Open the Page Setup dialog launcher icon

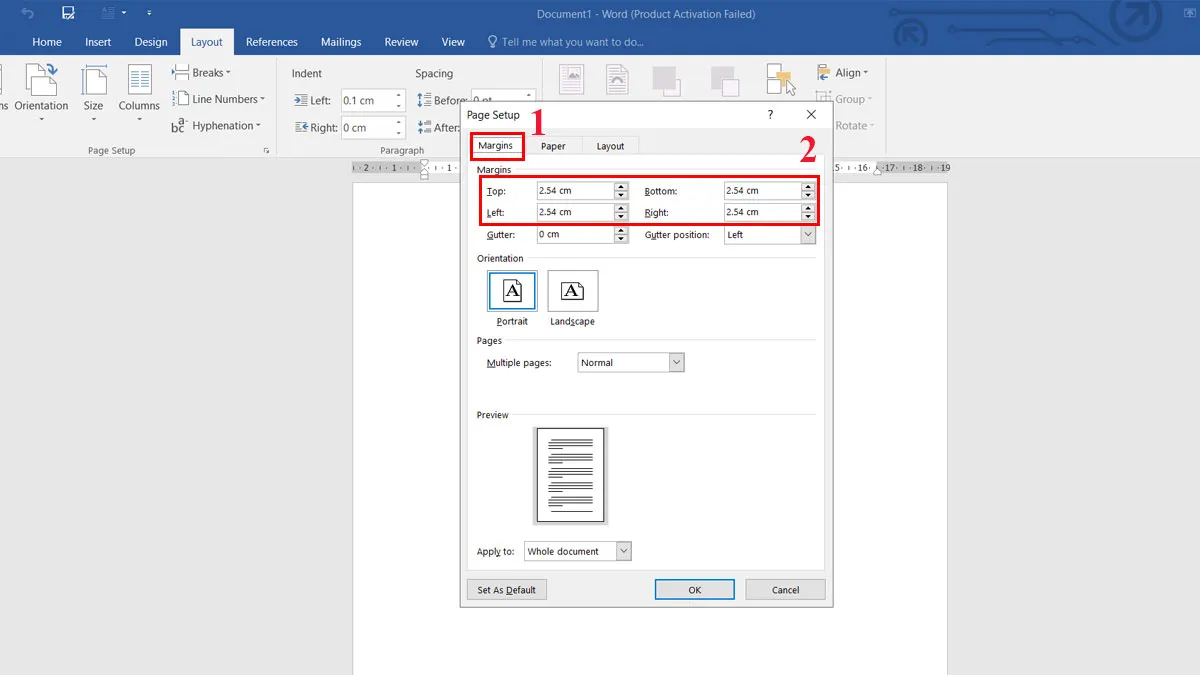(x=266, y=151)
